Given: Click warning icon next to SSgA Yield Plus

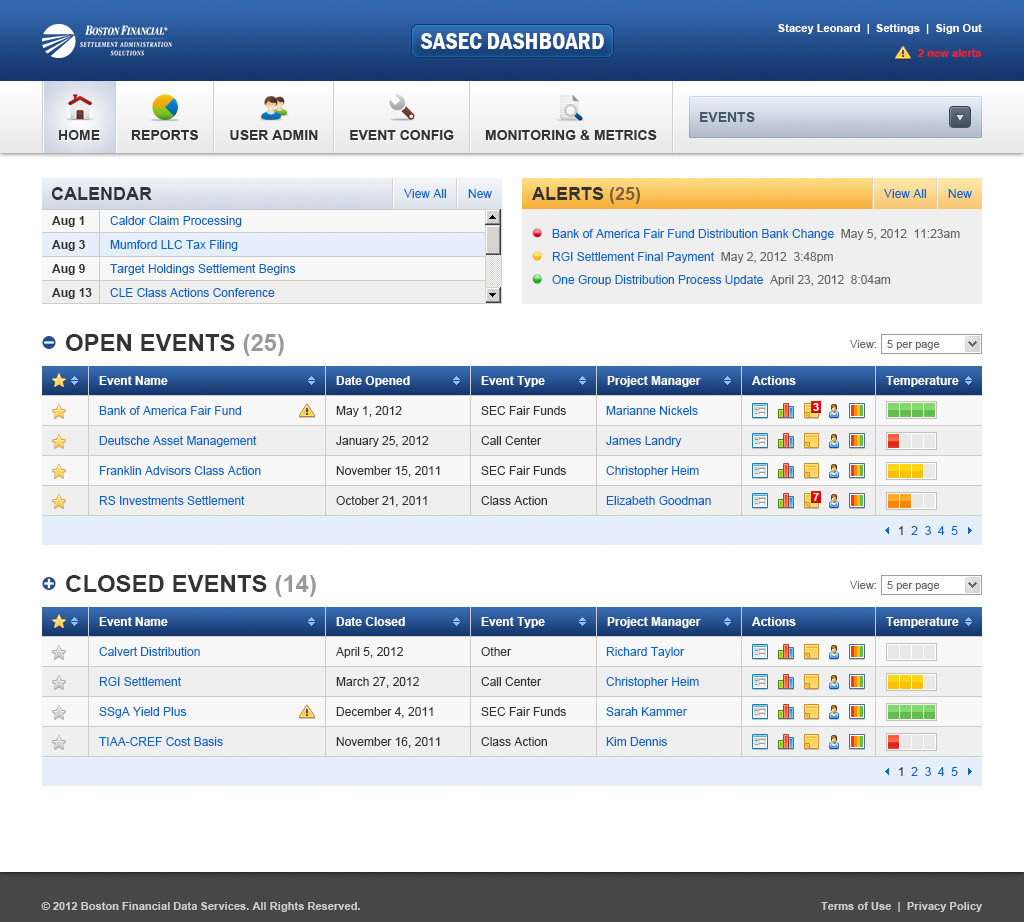Looking at the screenshot, I should click(307, 712).
